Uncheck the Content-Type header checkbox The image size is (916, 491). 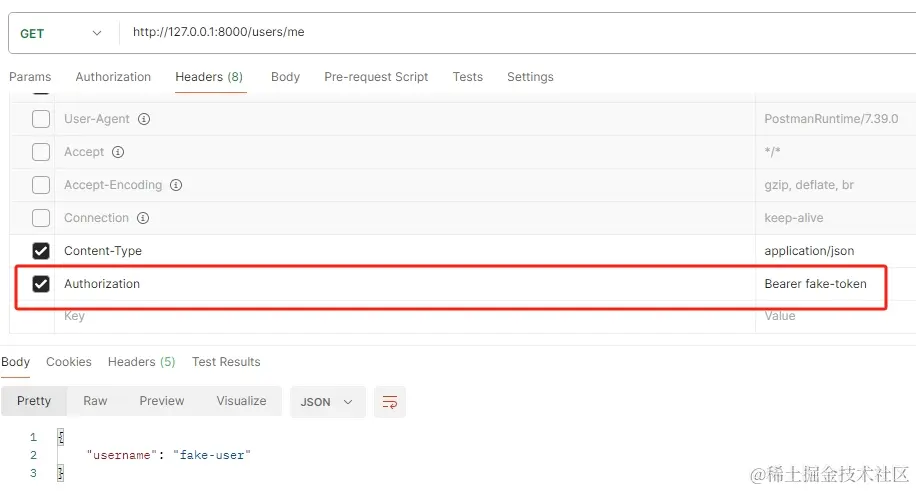[x=41, y=251]
